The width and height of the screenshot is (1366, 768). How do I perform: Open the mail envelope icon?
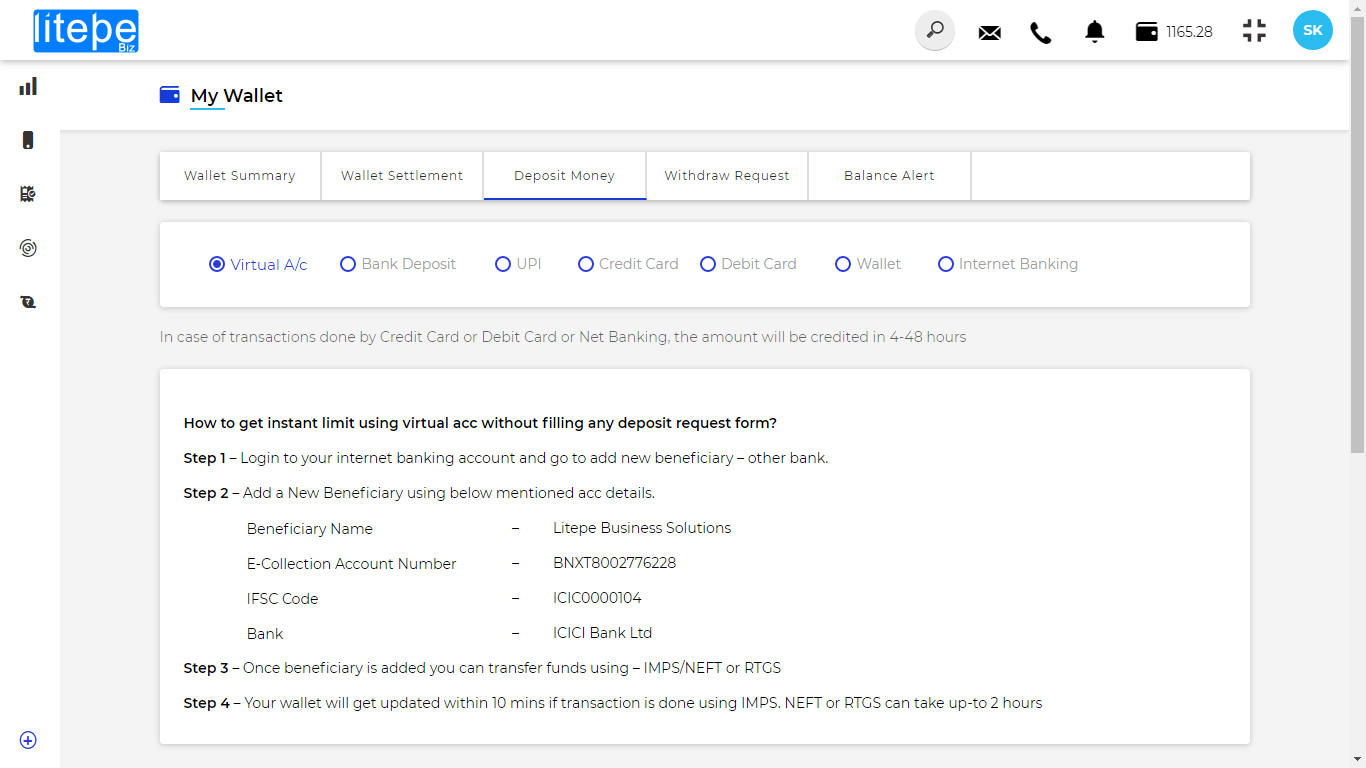click(989, 32)
